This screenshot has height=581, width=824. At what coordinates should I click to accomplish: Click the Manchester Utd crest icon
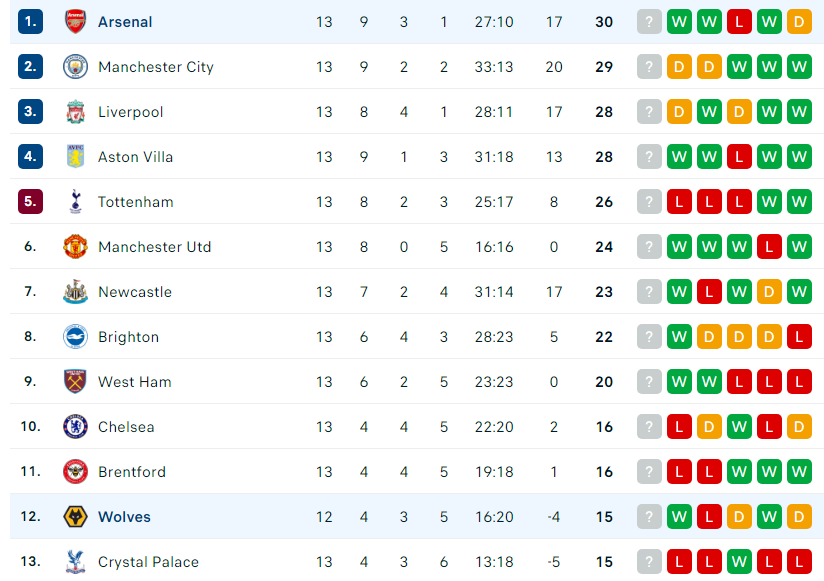[75, 247]
